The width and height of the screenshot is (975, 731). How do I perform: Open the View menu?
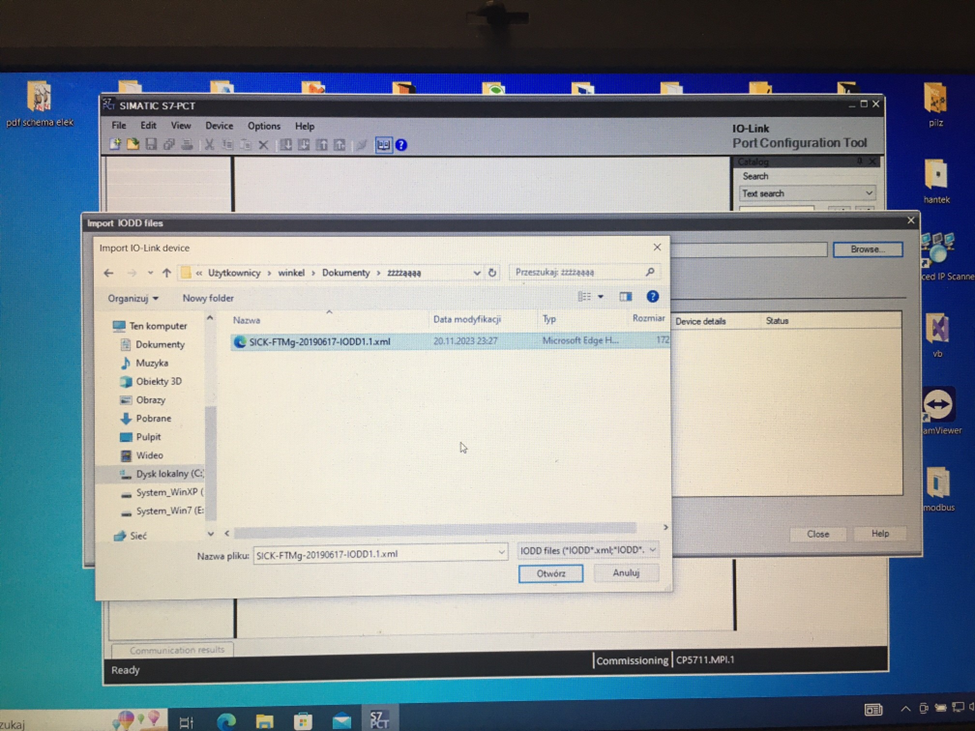pyautogui.click(x=180, y=126)
